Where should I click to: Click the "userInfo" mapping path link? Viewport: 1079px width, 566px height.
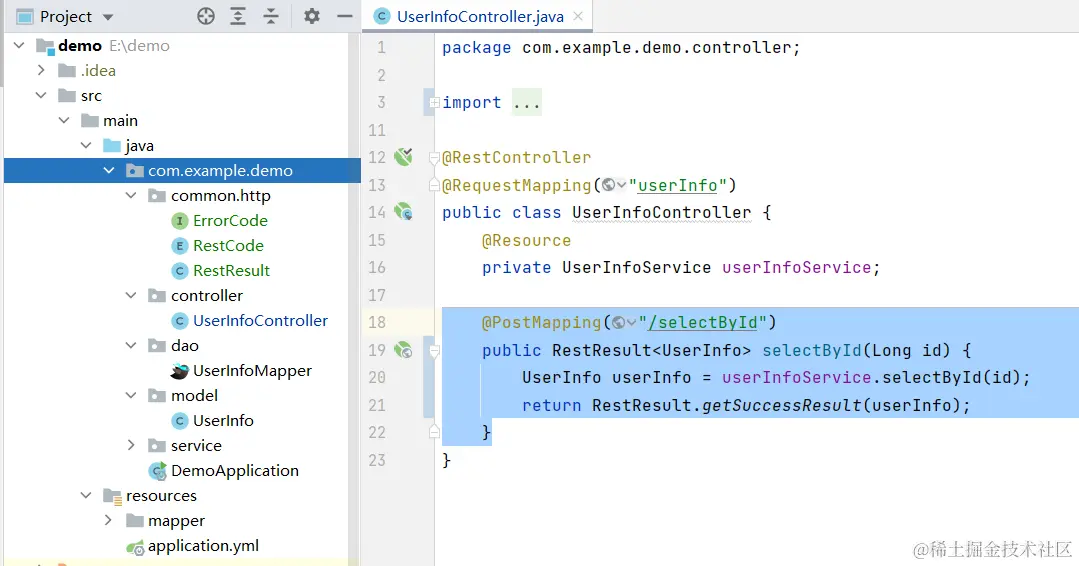(678, 186)
